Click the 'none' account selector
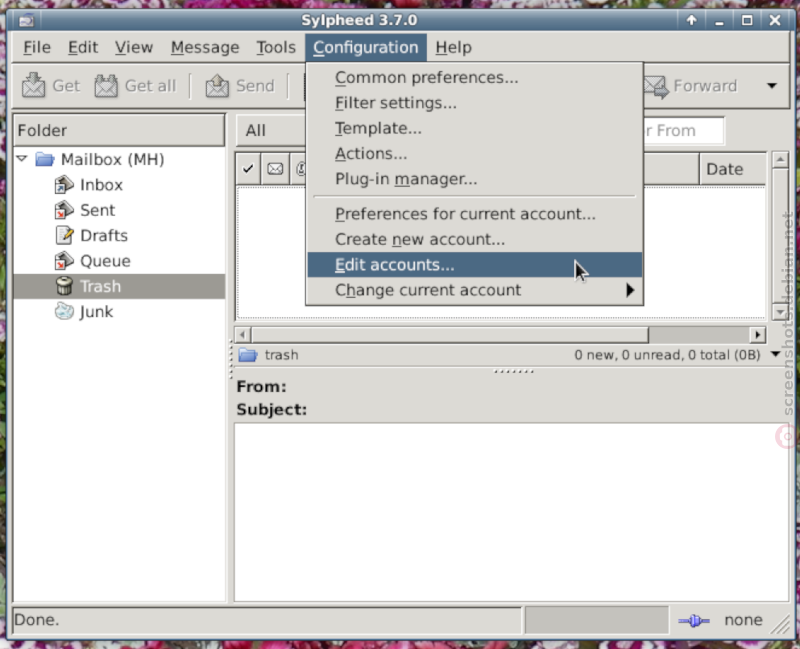Image resolution: width=800 pixels, height=649 pixels. 743,620
